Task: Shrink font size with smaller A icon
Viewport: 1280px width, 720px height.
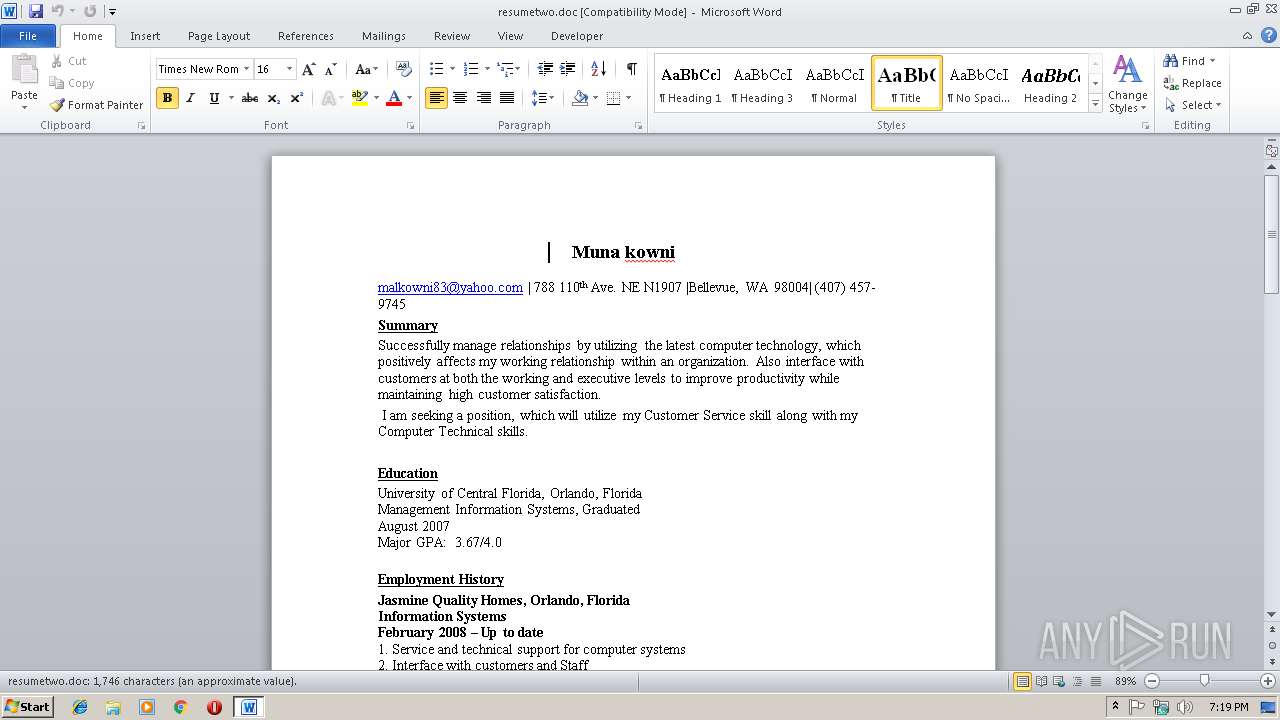Action: [331, 69]
